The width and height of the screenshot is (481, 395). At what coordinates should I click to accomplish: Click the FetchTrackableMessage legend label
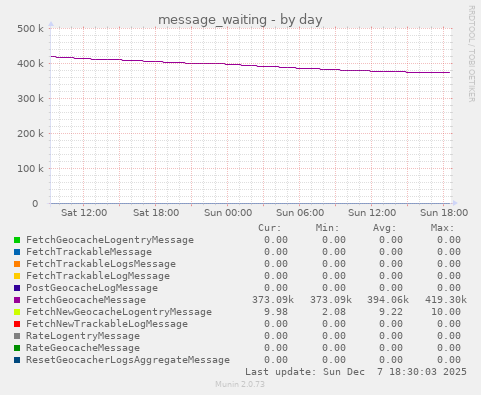89,252
